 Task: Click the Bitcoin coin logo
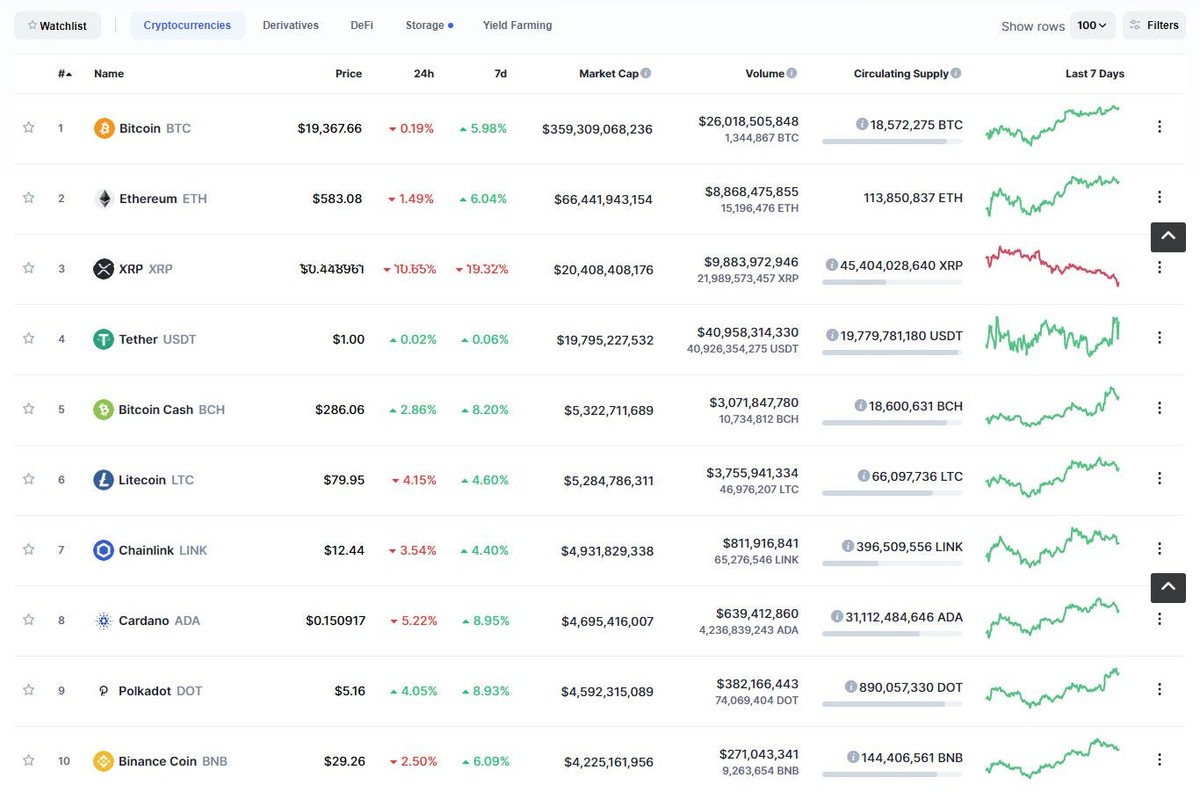[x=103, y=128]
